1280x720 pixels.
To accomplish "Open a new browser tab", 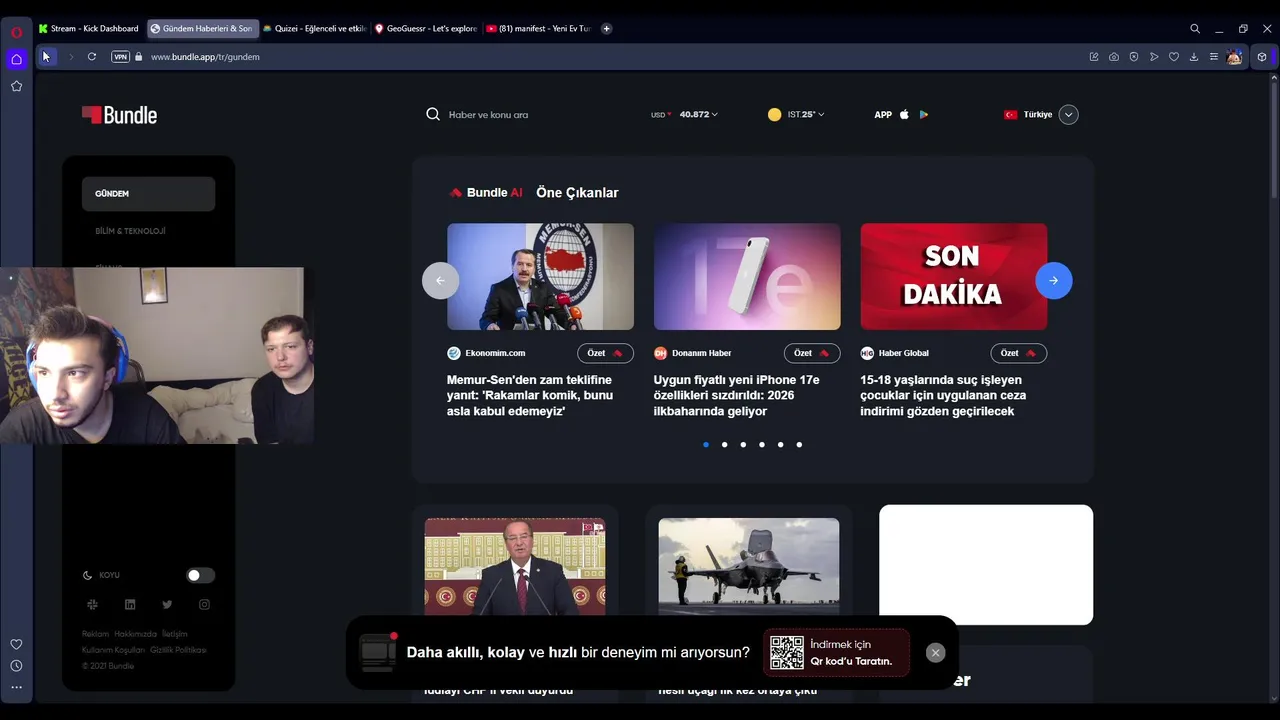I will tap(607, 29).
